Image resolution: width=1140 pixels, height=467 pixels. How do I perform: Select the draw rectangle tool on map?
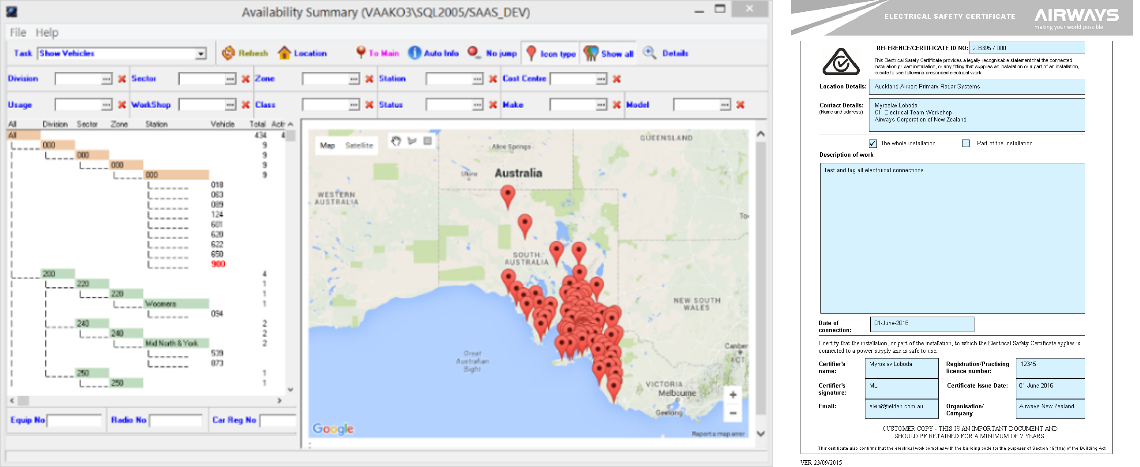pyautogui.click(x=427, y=140)
